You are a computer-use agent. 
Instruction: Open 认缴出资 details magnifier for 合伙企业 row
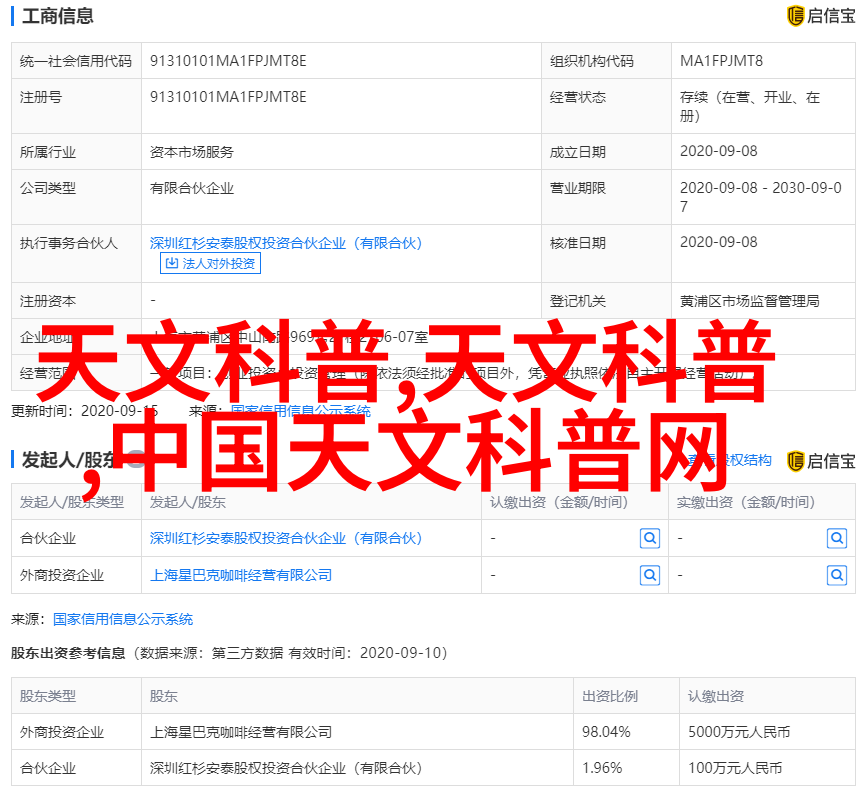650,538
